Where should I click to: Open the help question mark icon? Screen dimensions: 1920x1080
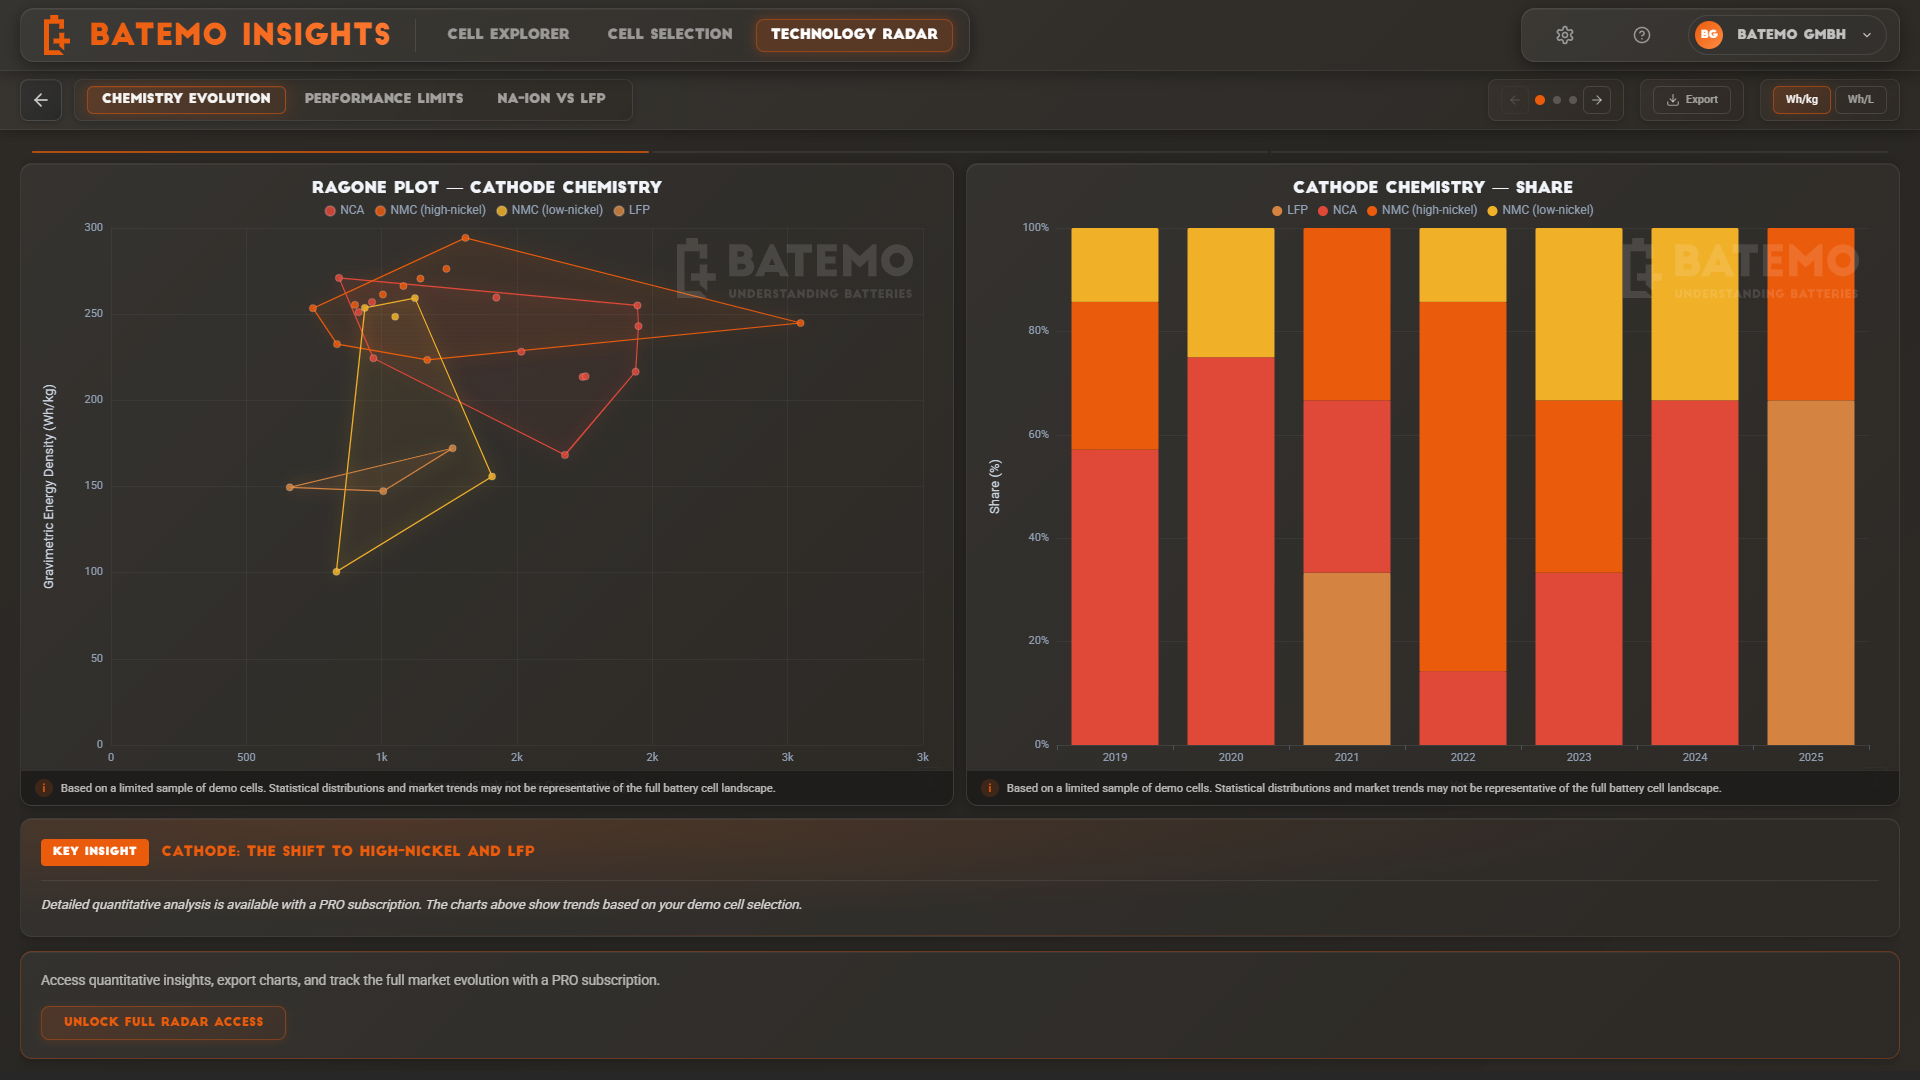point(1642,35)
